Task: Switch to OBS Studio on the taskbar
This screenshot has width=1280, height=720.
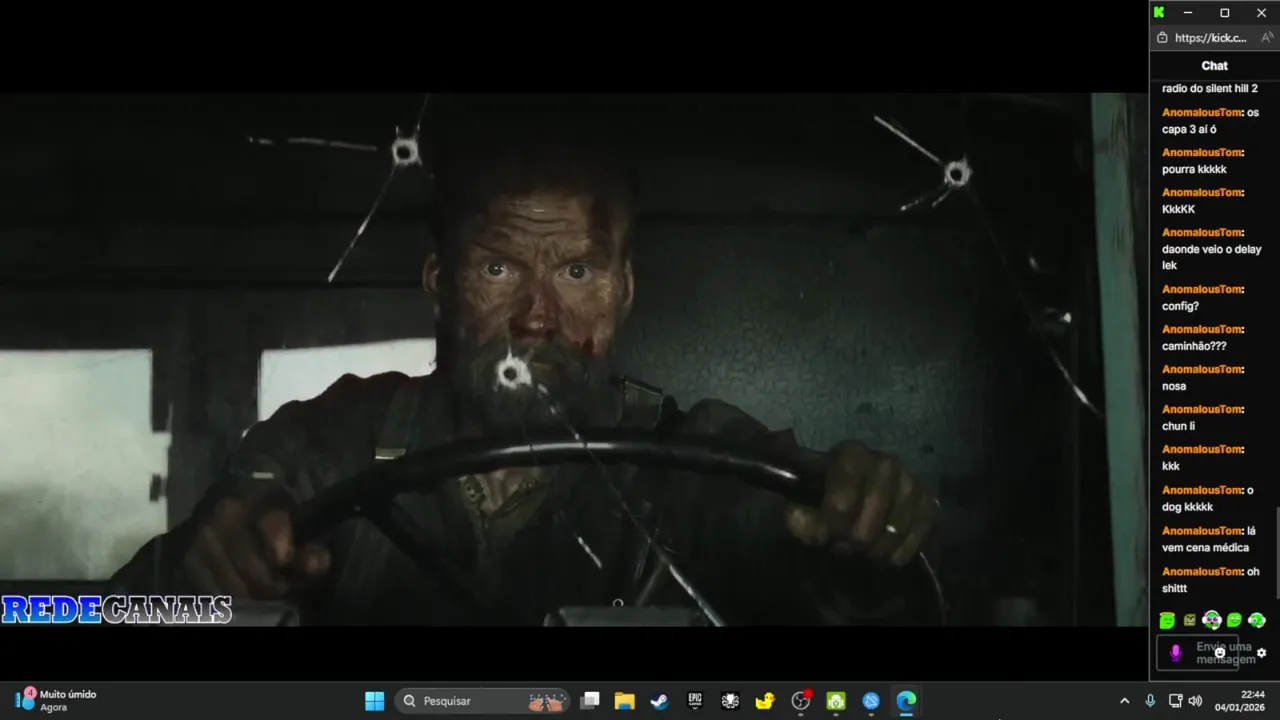Action: point(801,701)
